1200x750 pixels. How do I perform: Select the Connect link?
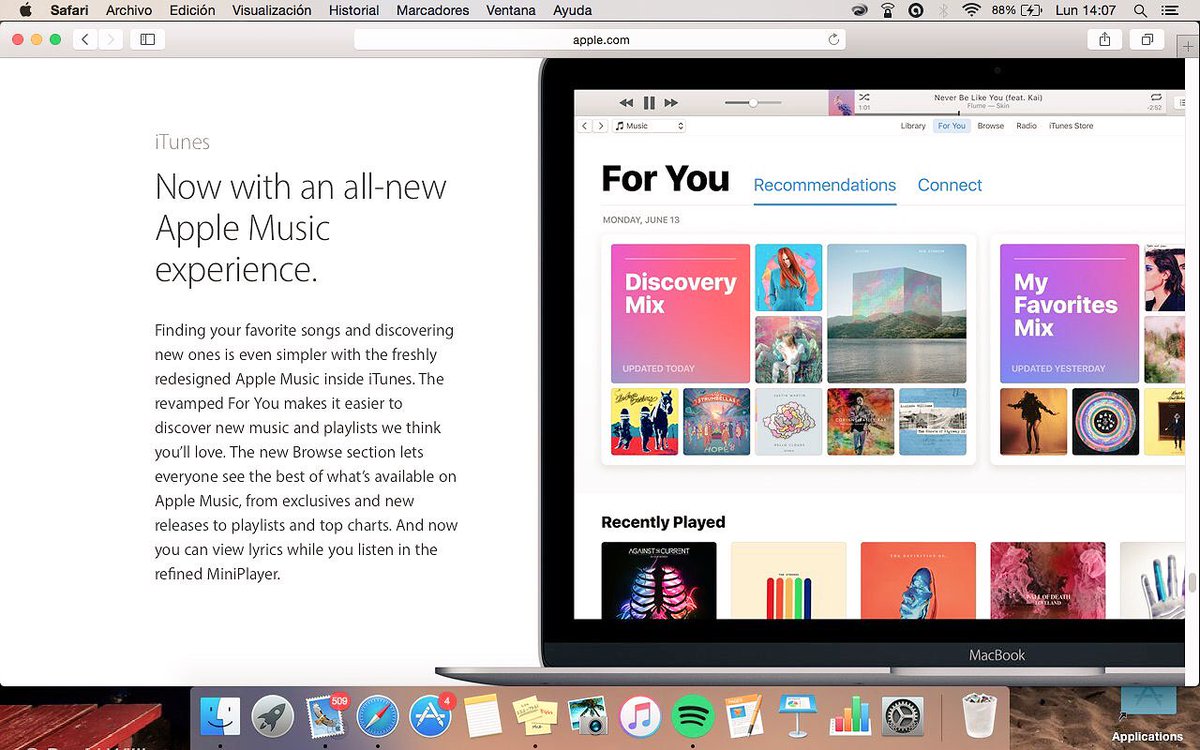click(x=950, y=185)
